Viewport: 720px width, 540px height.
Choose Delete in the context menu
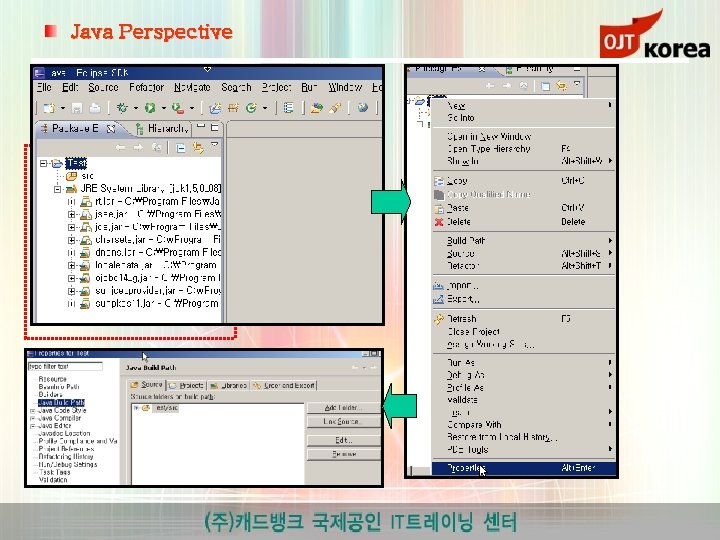coord(524,222)
